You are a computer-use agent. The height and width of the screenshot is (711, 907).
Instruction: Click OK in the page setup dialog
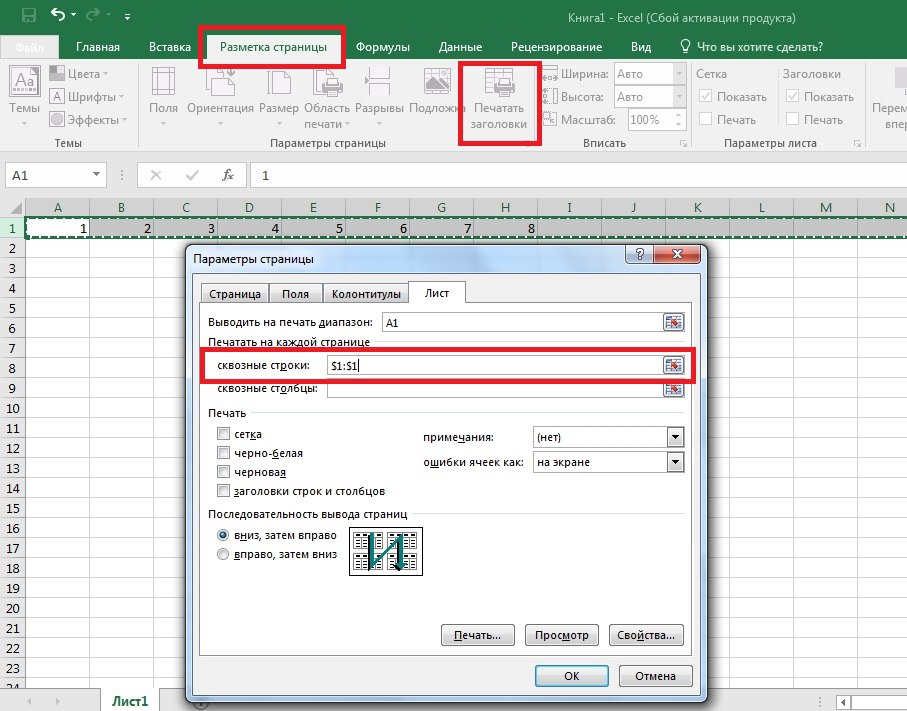(x=571, y=675)
